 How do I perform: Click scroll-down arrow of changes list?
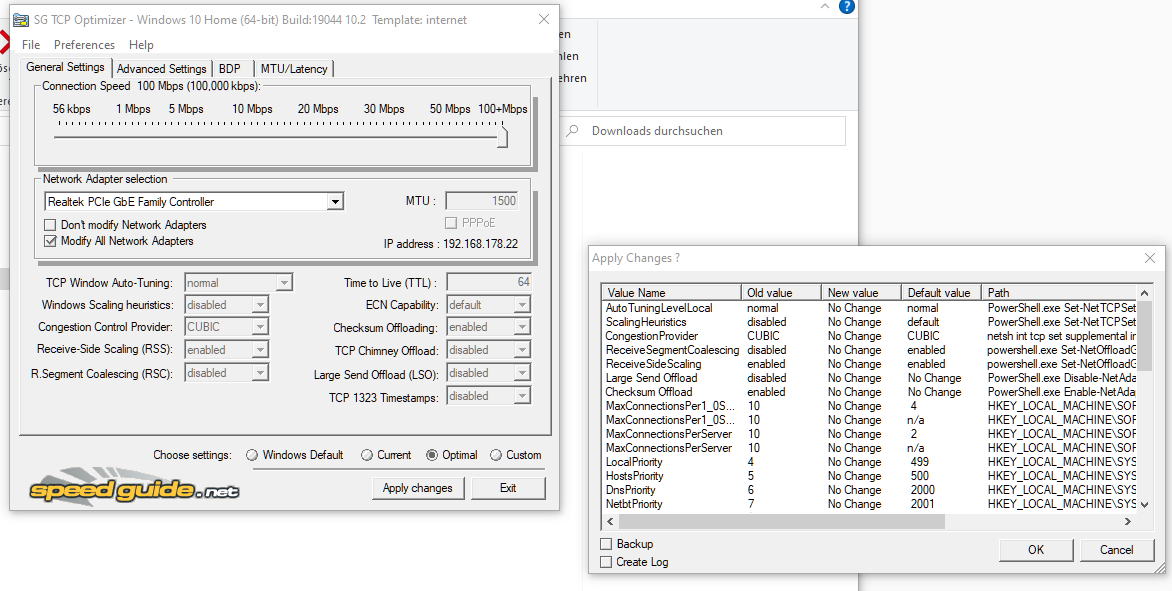[x=1144, y=506]
